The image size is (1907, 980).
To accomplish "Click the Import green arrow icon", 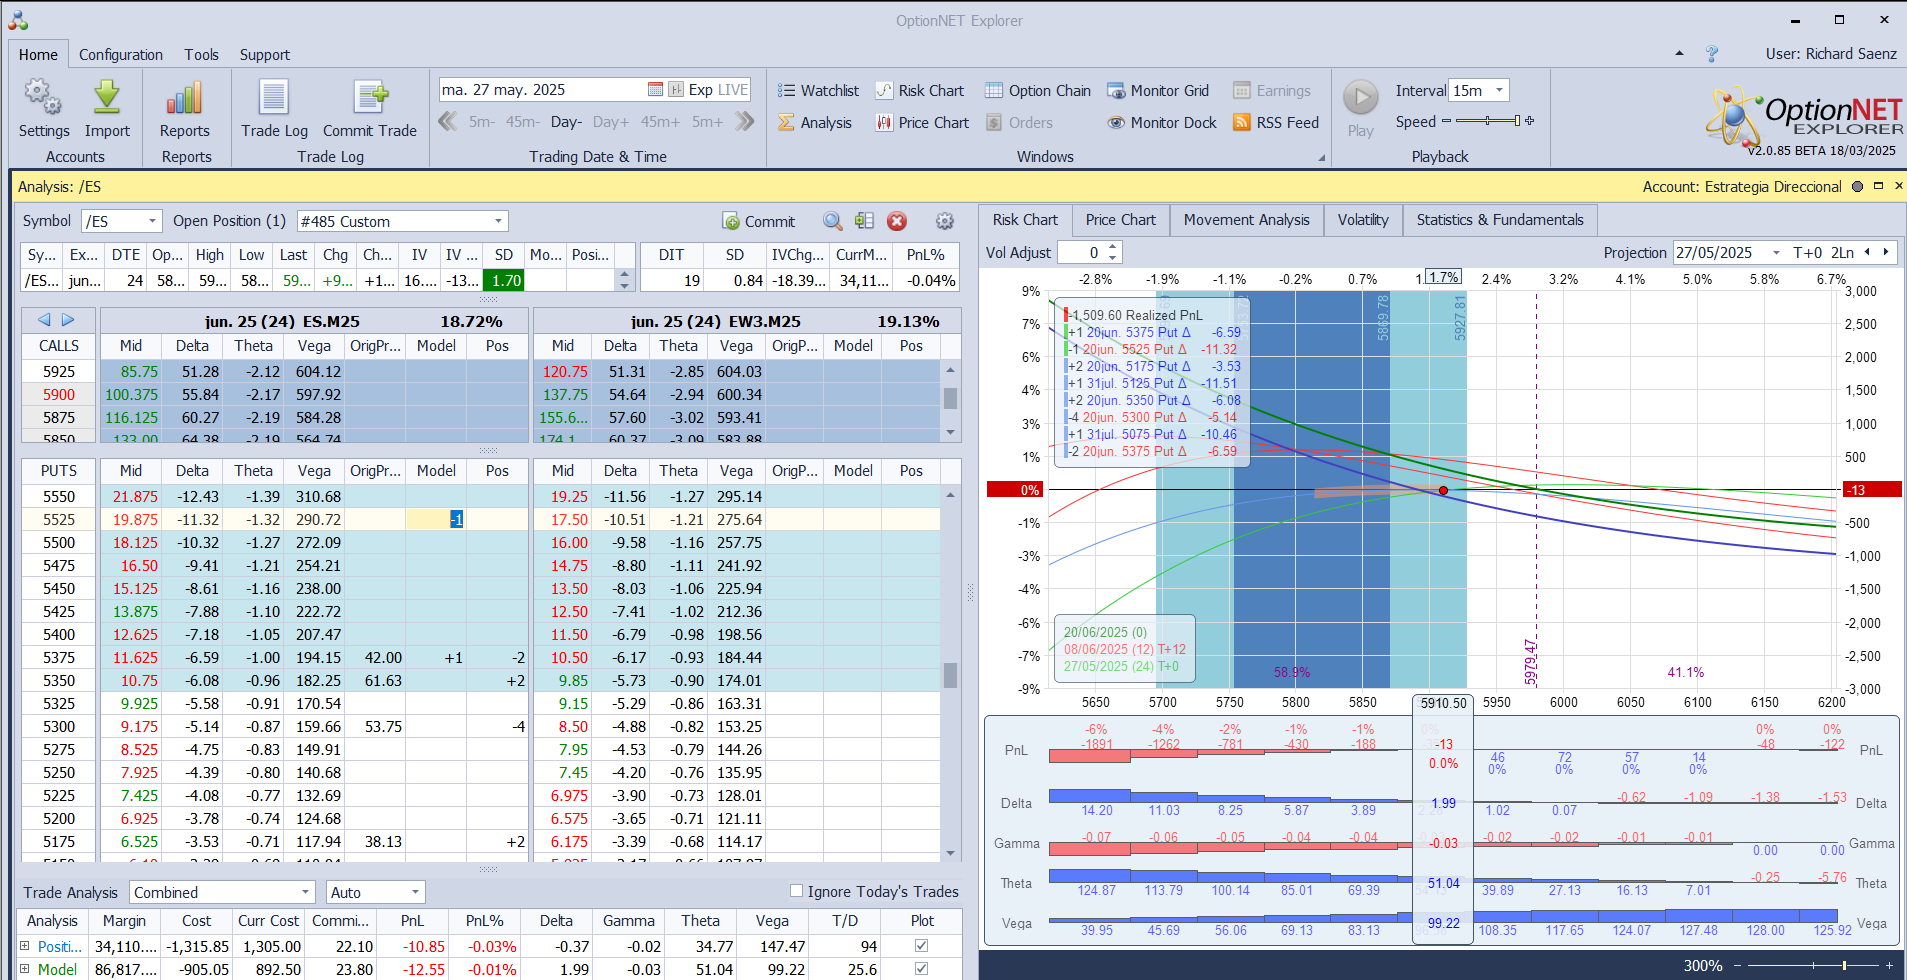I will coord(107,98).
